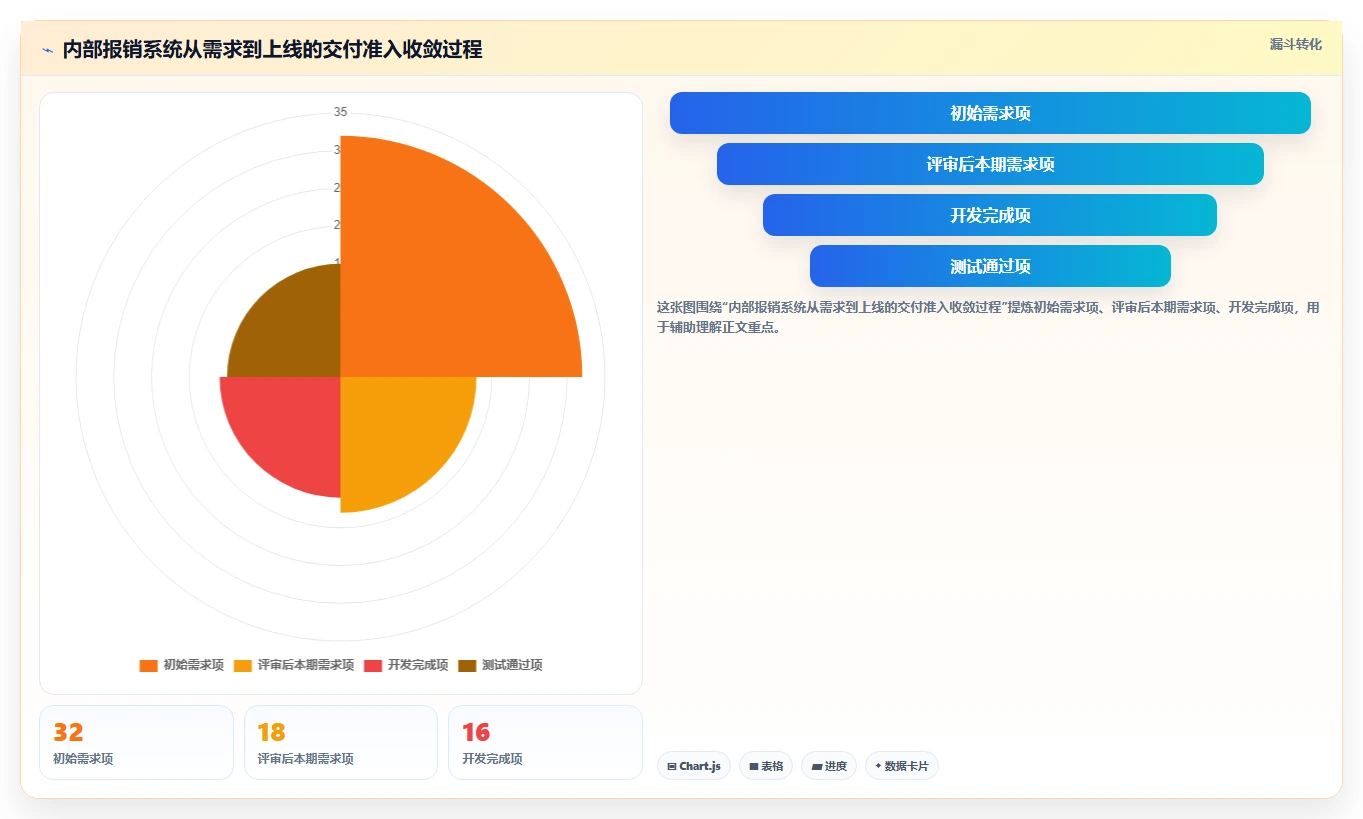Click the 漏斗转化 label in header

coord(1295,44)
